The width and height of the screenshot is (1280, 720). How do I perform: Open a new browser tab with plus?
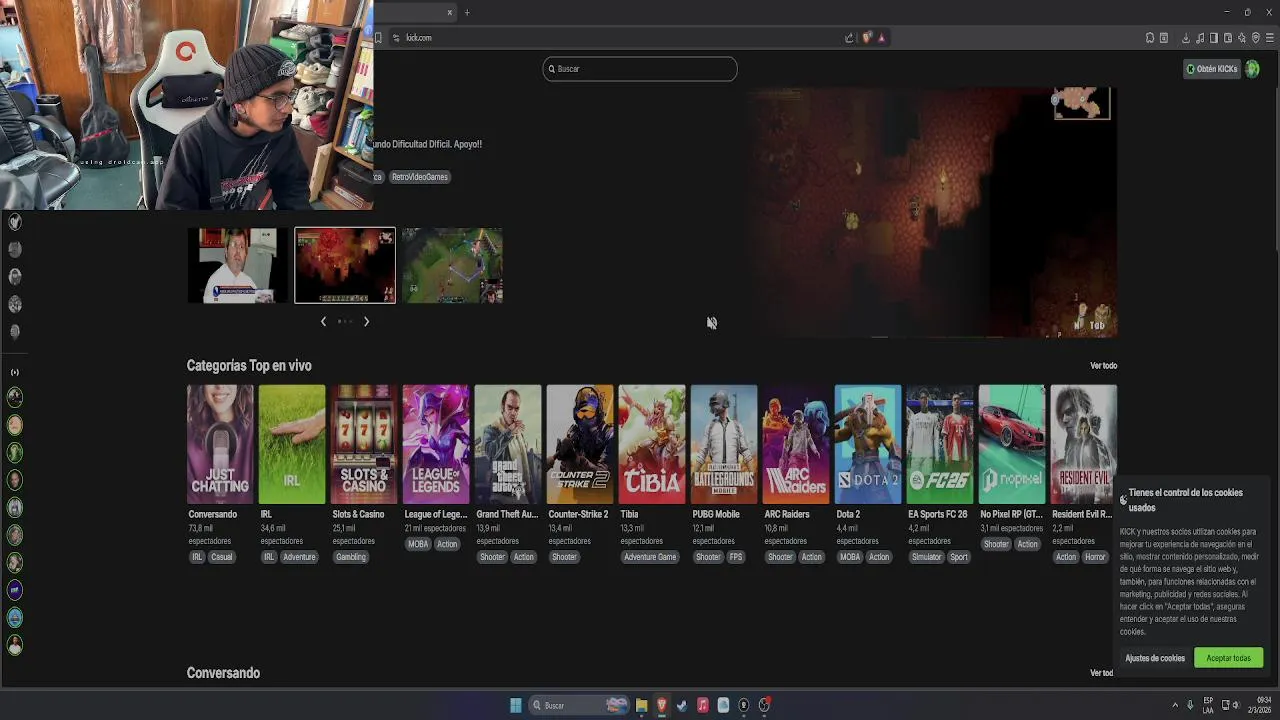coord(466,12)
